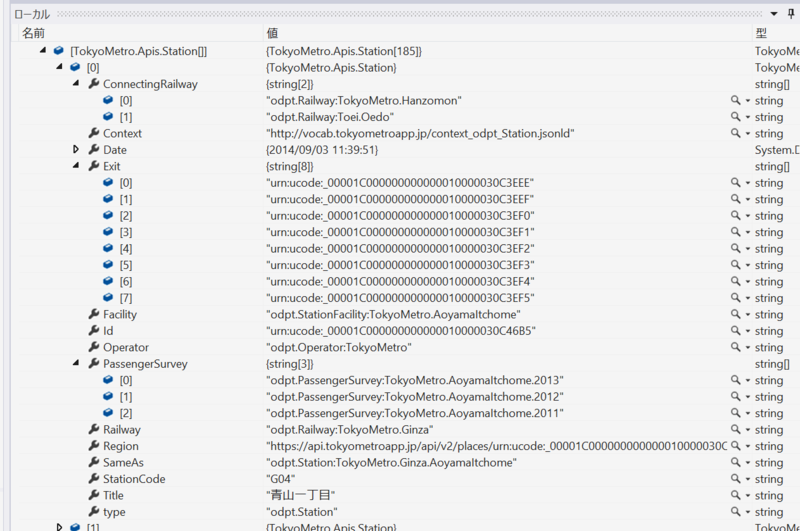This screenshot has height=531, width=800.
Task: Click the blue cube icon of Exit element [3]
Action: 108,232
